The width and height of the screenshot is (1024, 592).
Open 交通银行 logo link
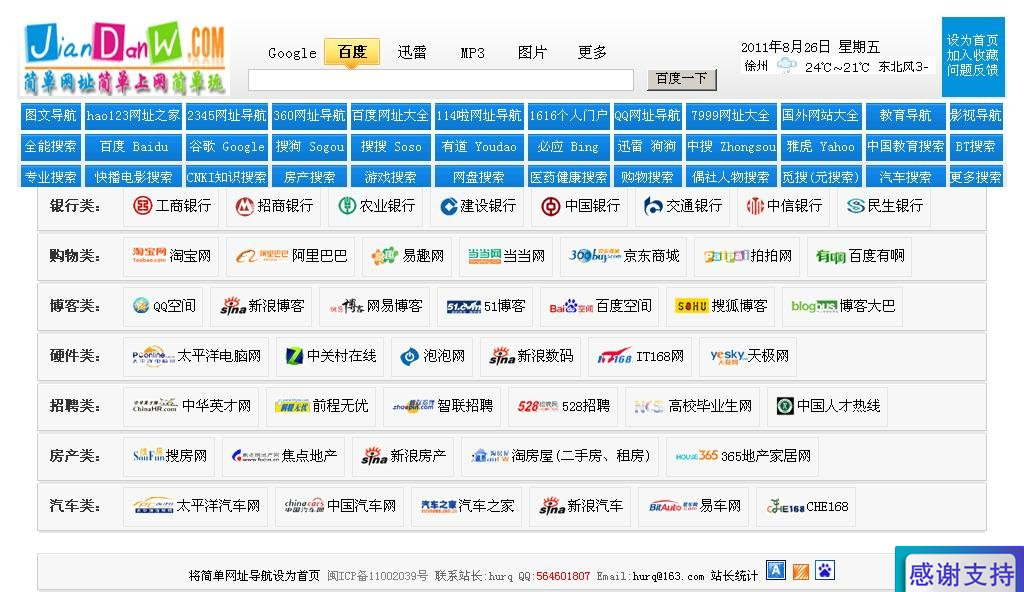click(x=653, y=206)
